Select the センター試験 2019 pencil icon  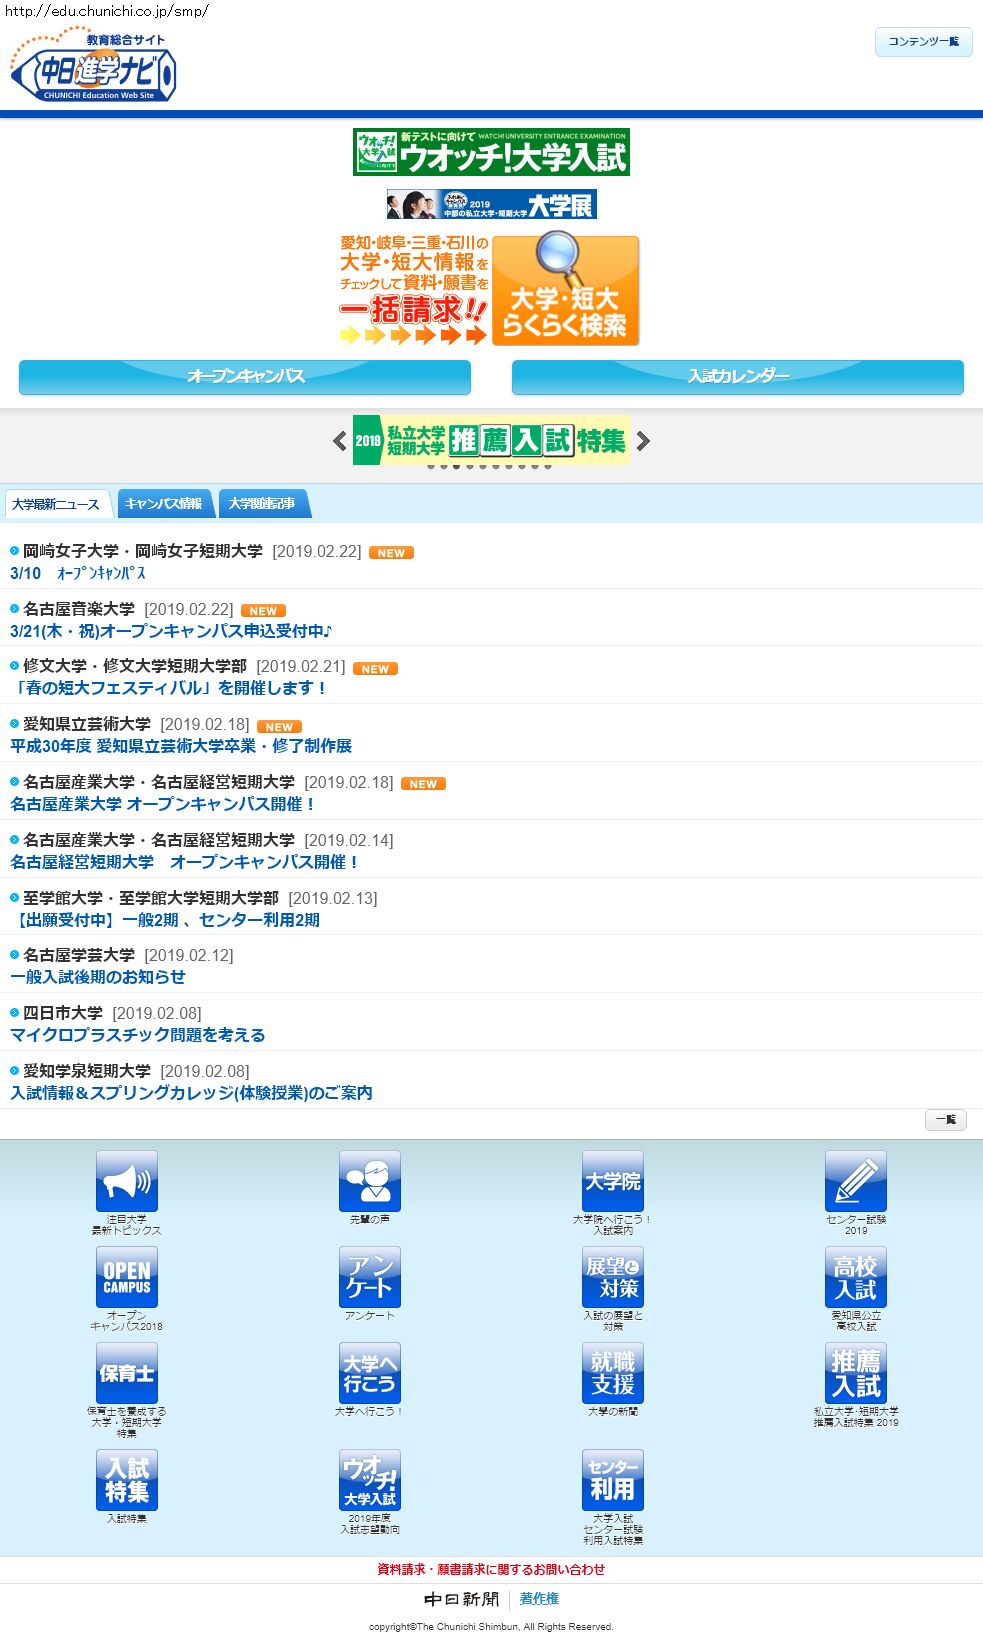point(855,1181)
